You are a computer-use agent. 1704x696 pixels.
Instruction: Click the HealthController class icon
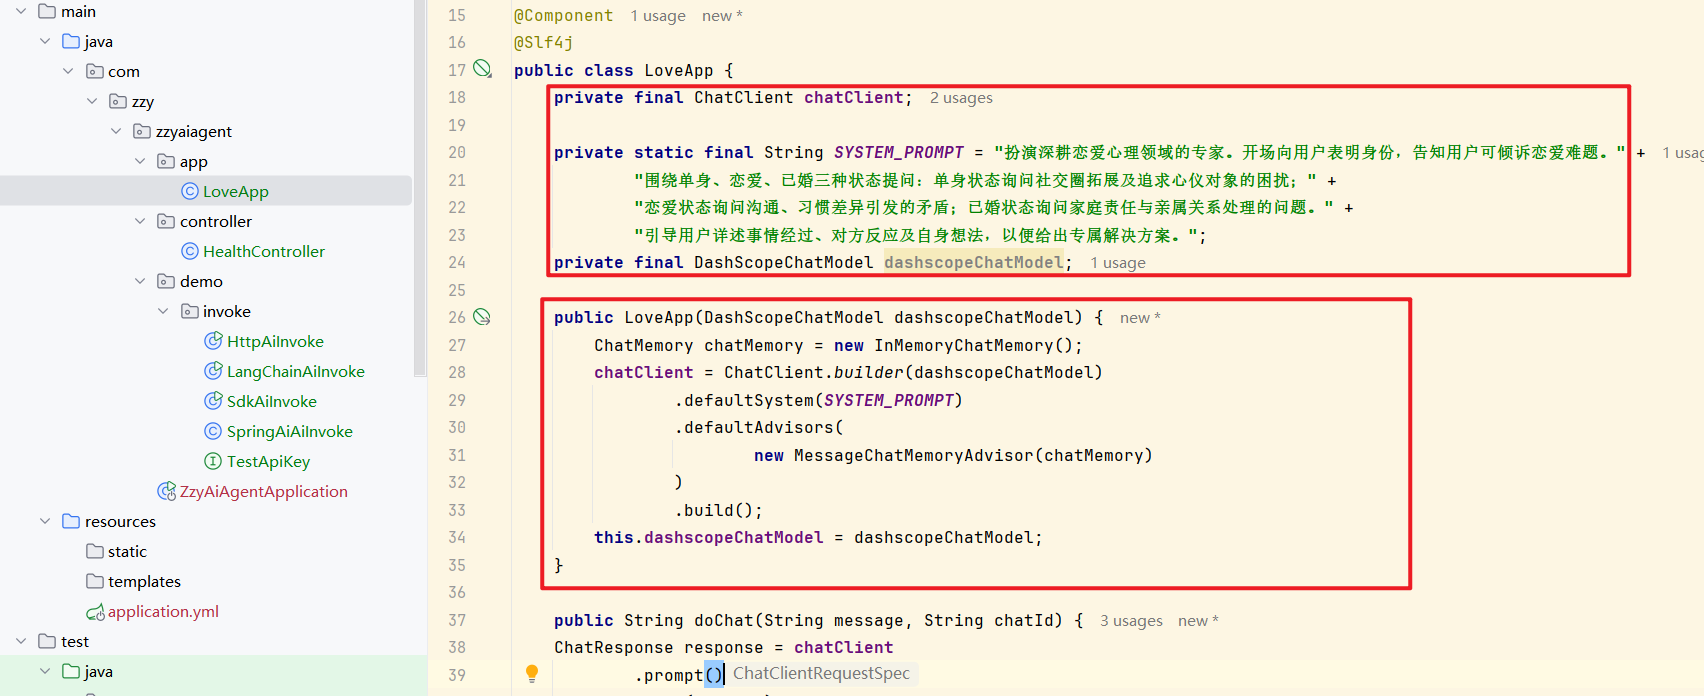click(x=189, y=251)
